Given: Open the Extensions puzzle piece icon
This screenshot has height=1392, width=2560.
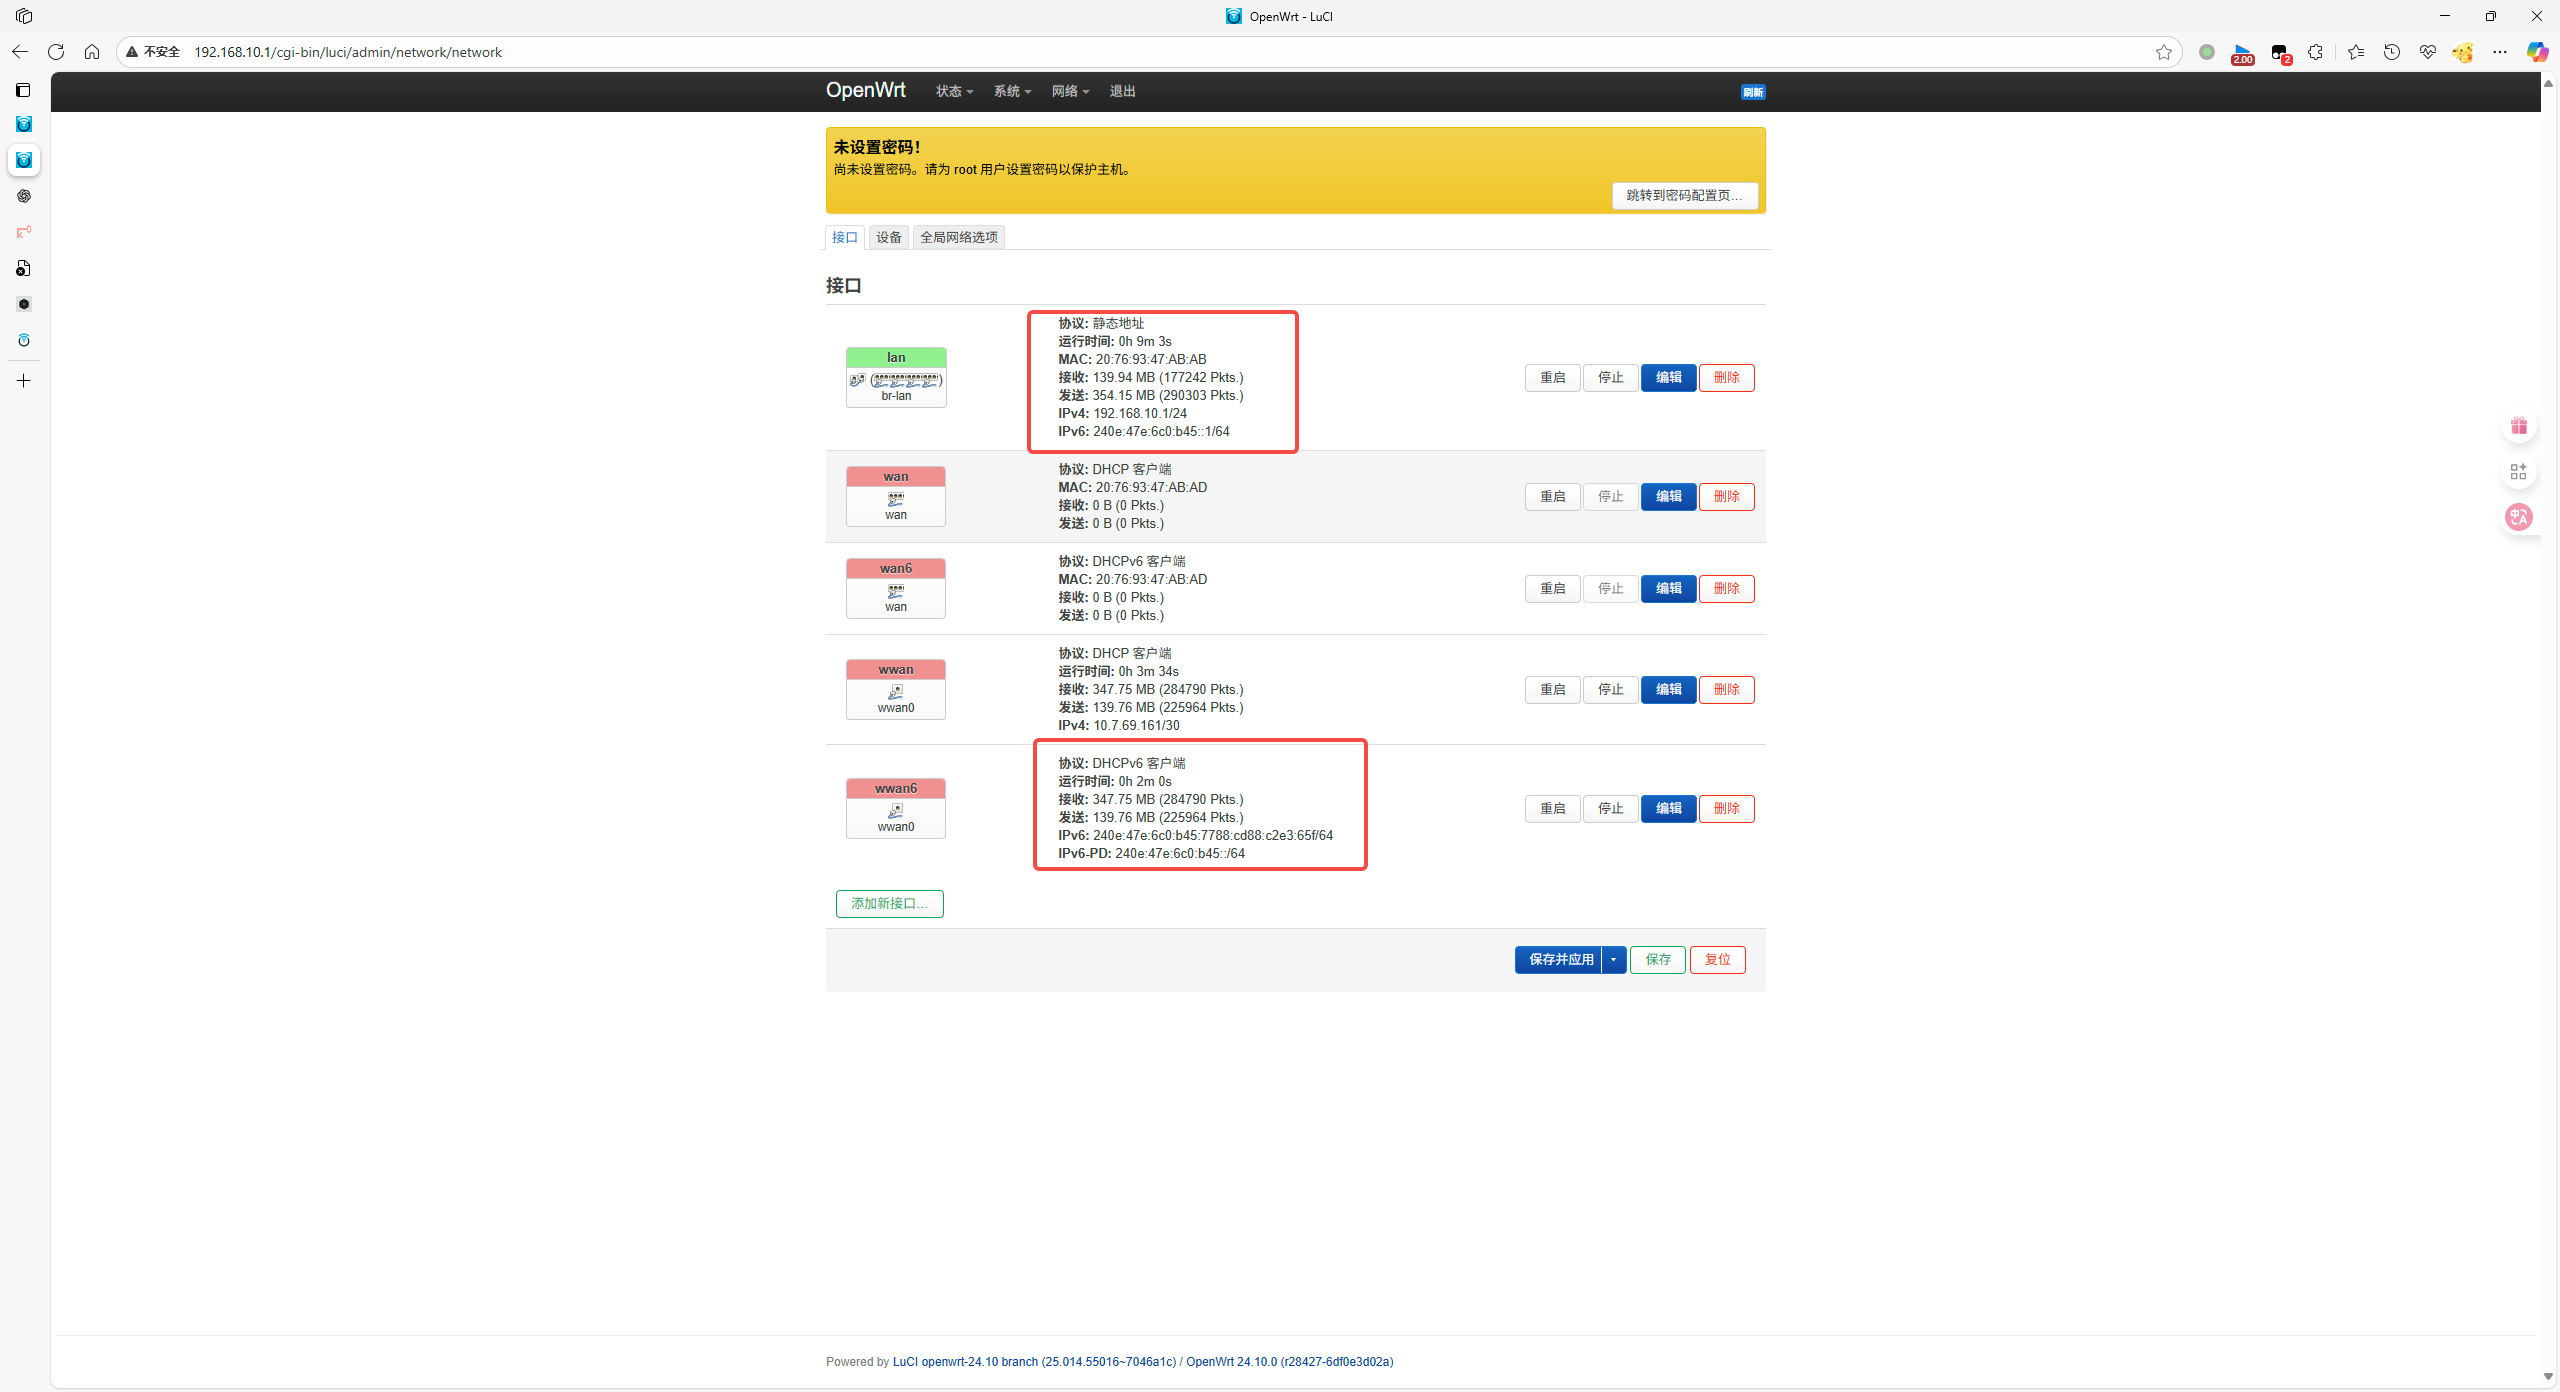Looking at the screenshot, I should [x=2315, y=52].
